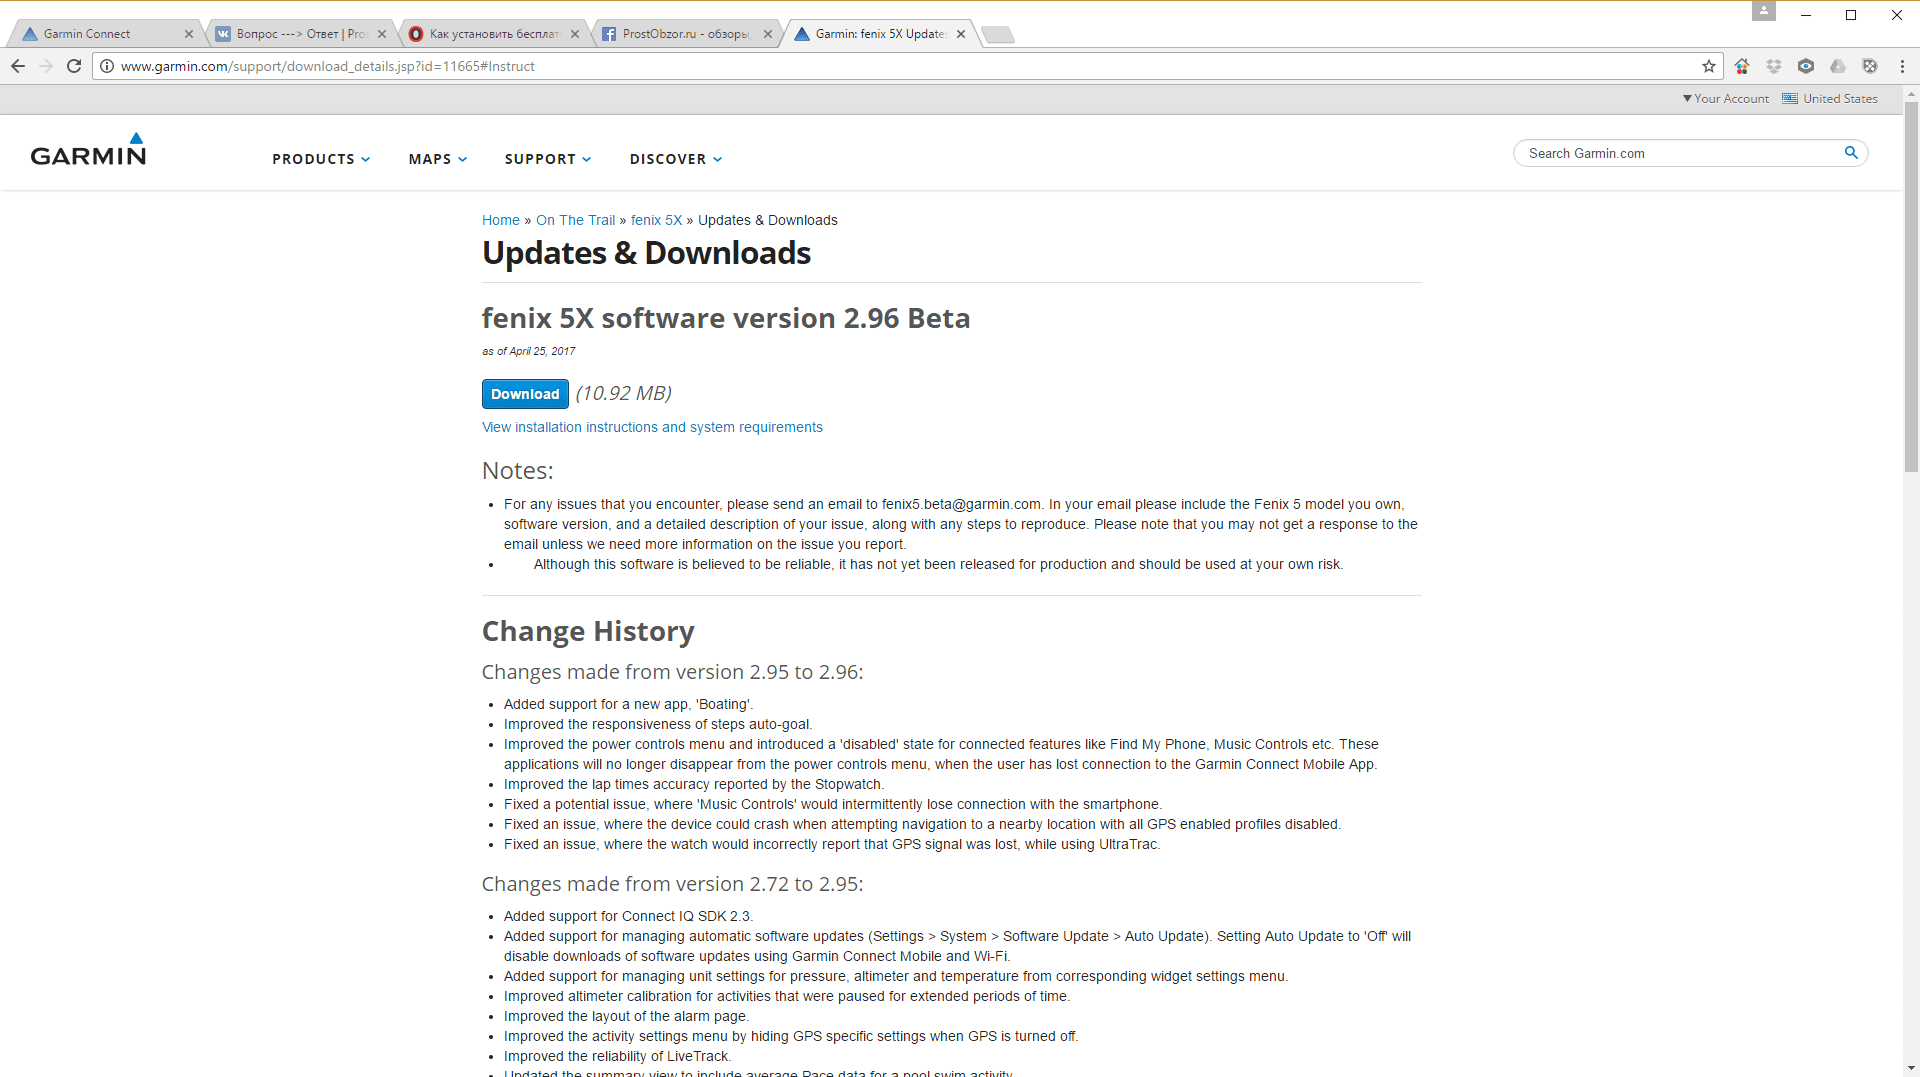Open the Chrome profile icon

(1764, 11)
